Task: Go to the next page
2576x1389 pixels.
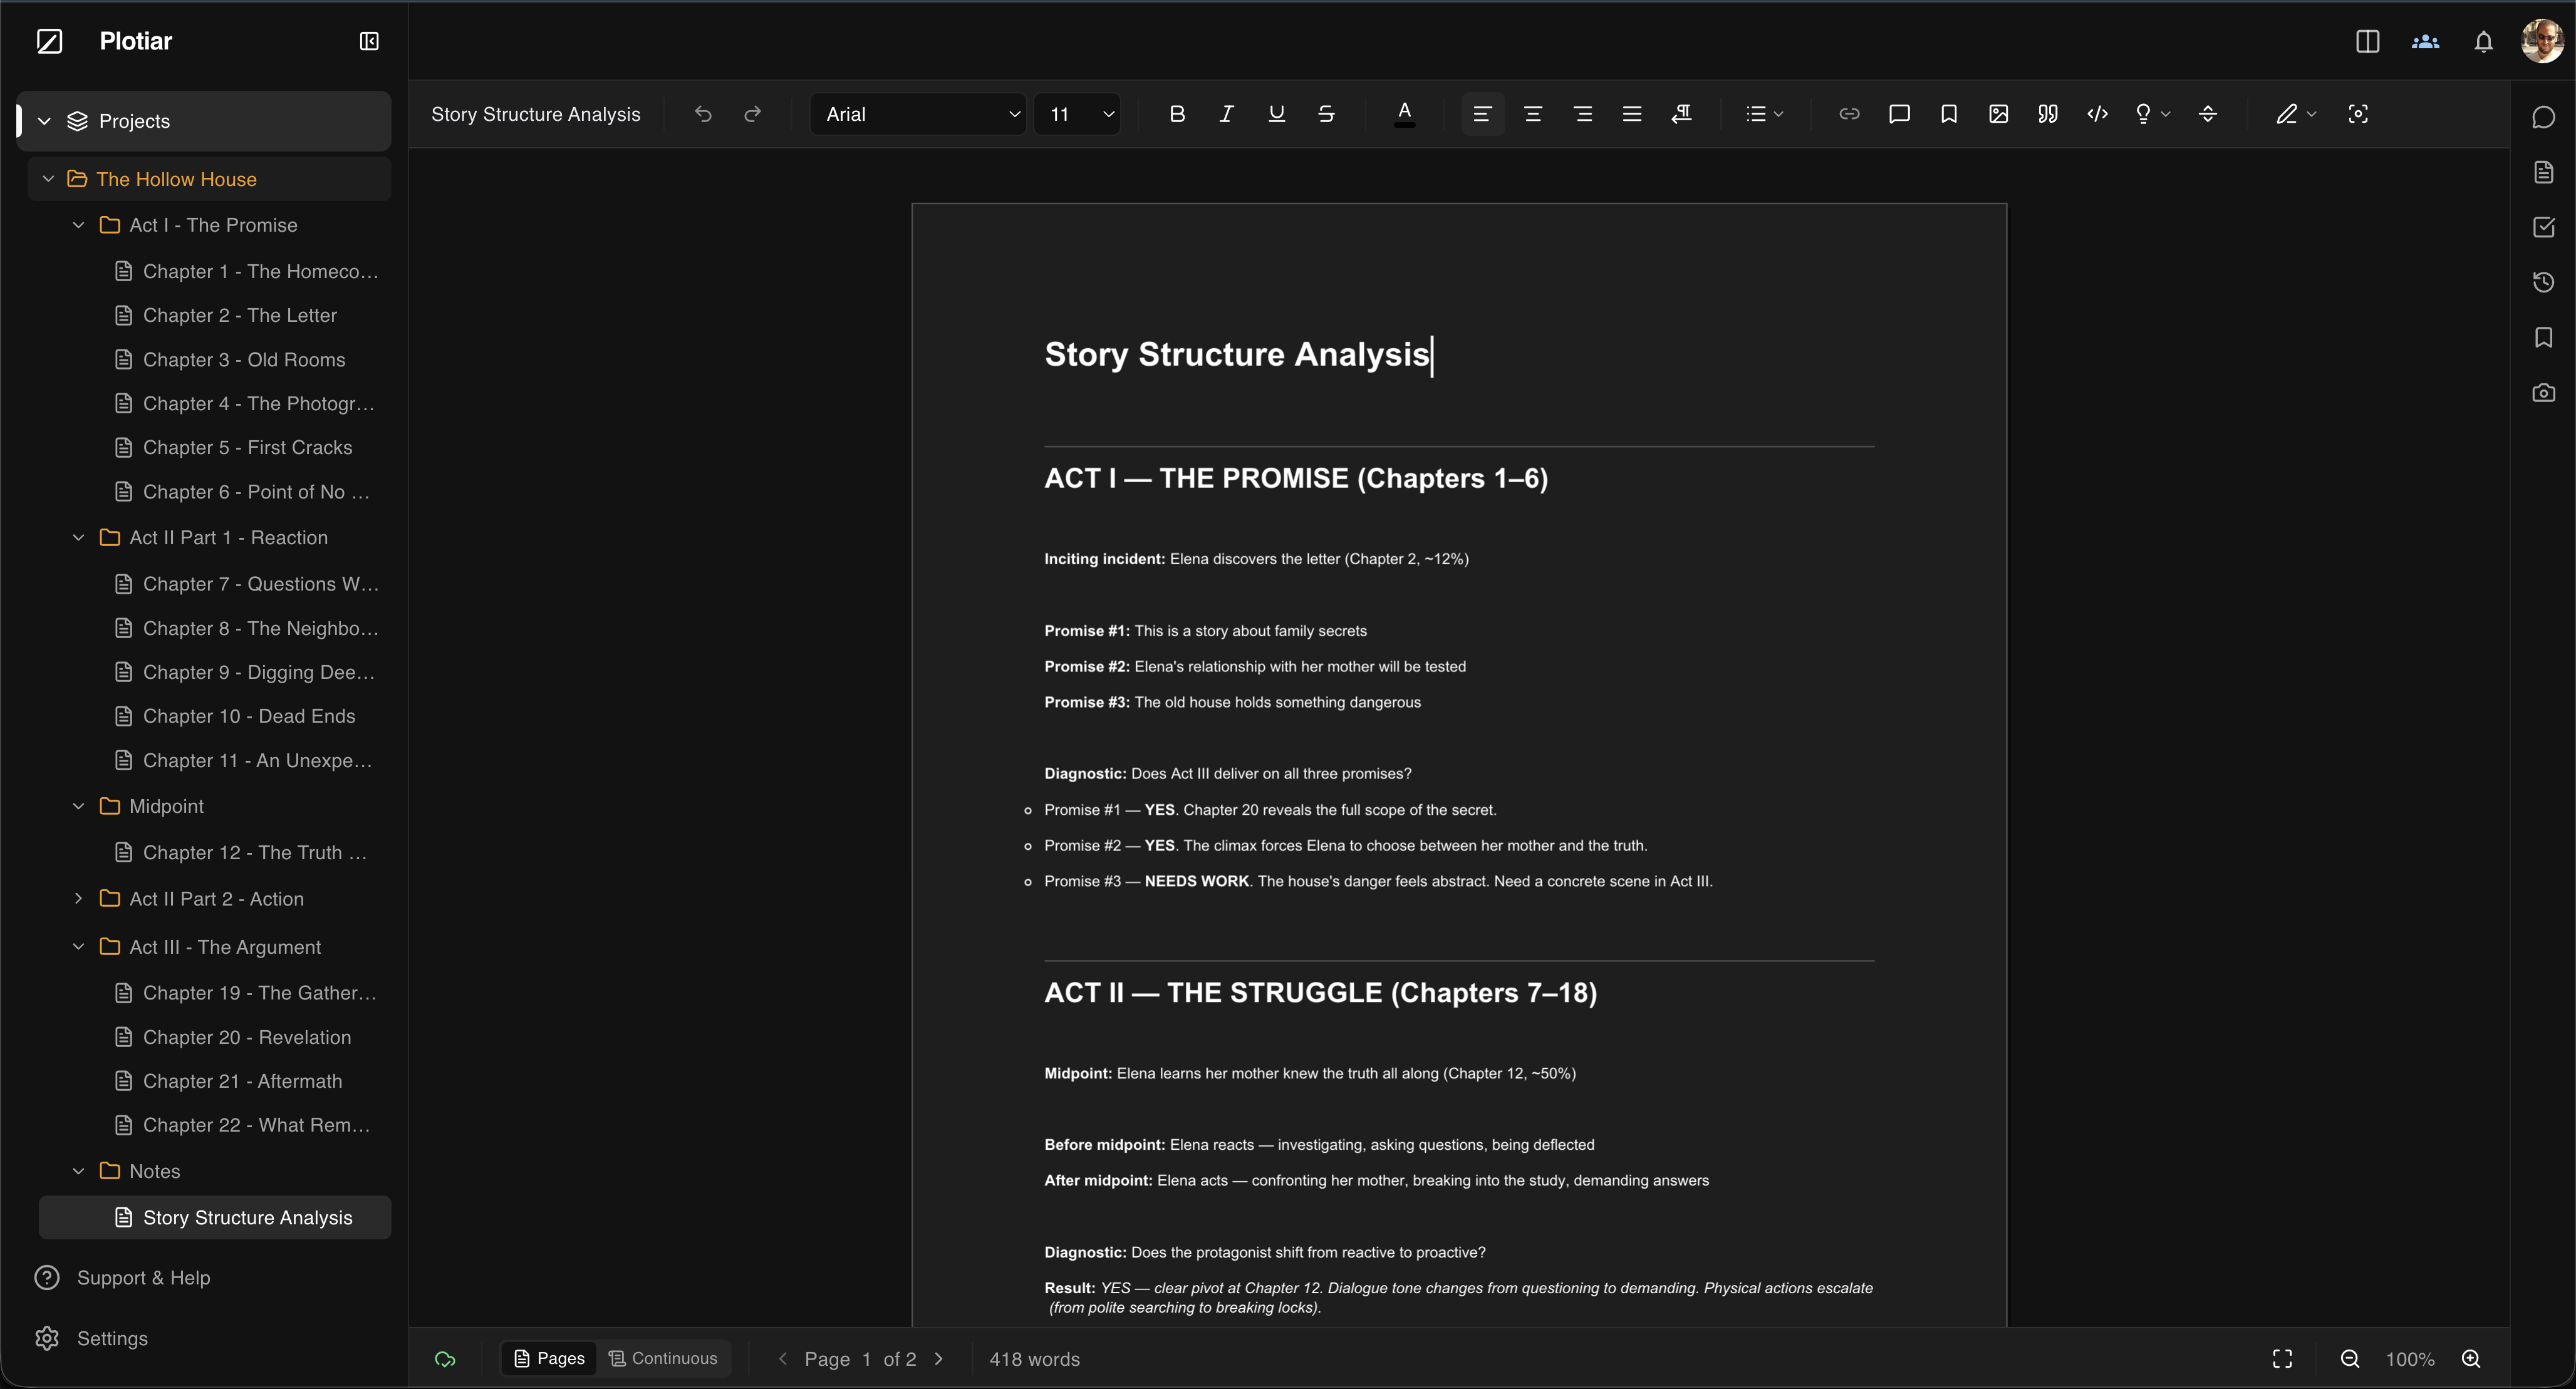Action: tap(939, 1358)
